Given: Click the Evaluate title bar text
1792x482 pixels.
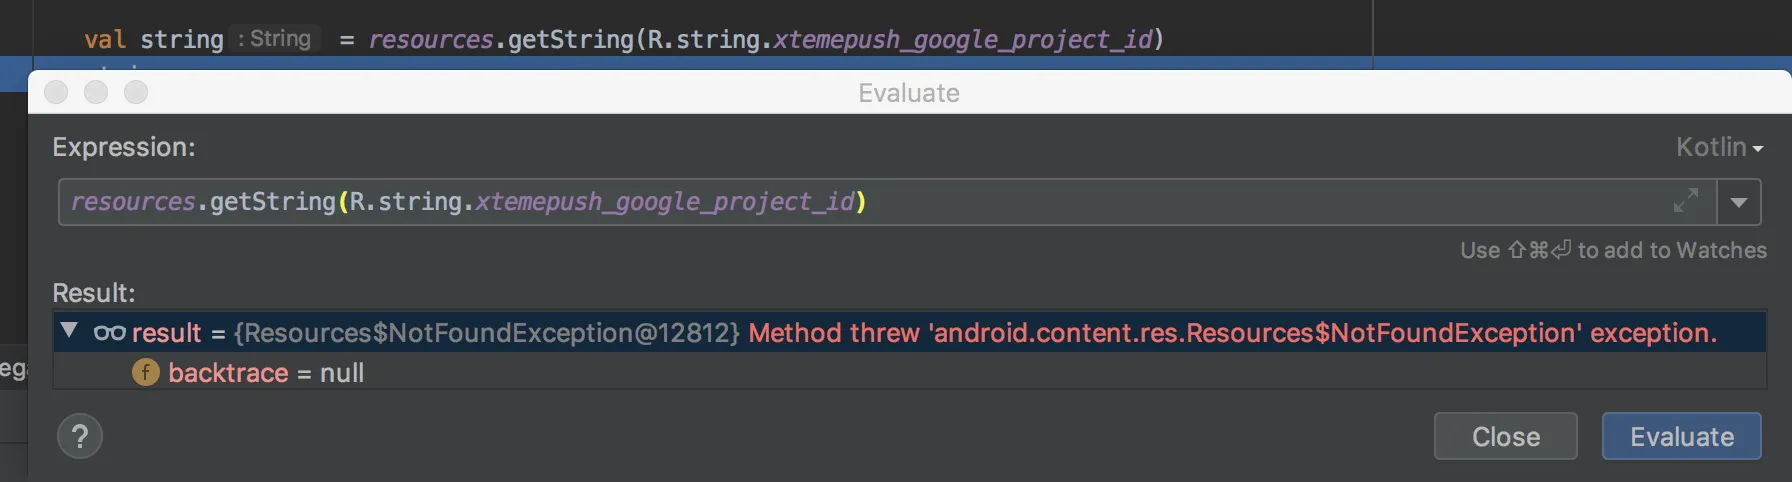Looking at the screenshot, I should coord(908,93).
